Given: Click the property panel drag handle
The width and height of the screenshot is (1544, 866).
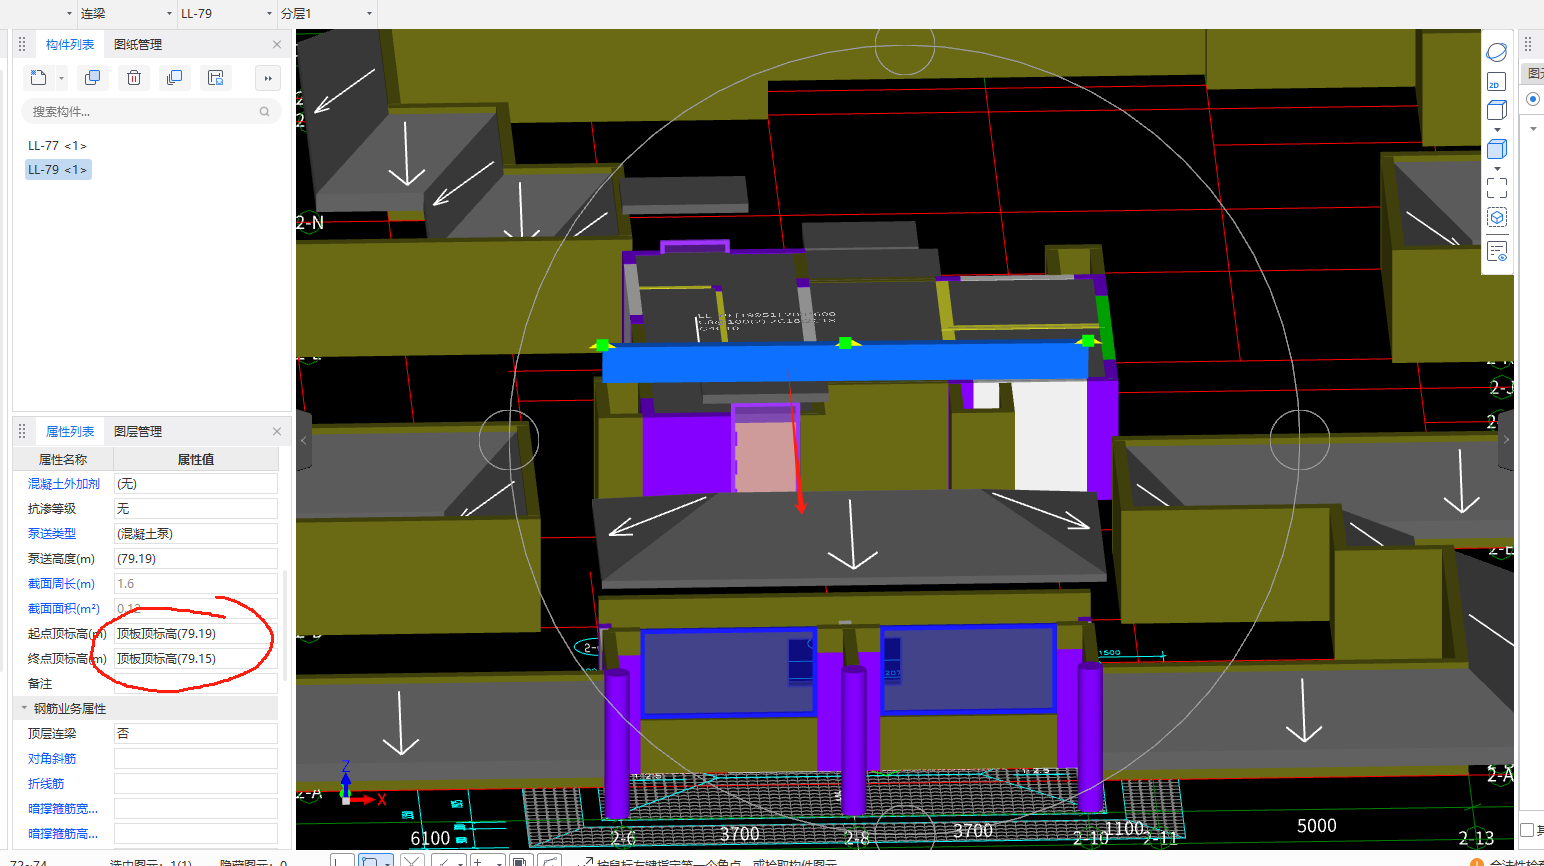Looking at the screenshot, I should click(x=22, y=431).
